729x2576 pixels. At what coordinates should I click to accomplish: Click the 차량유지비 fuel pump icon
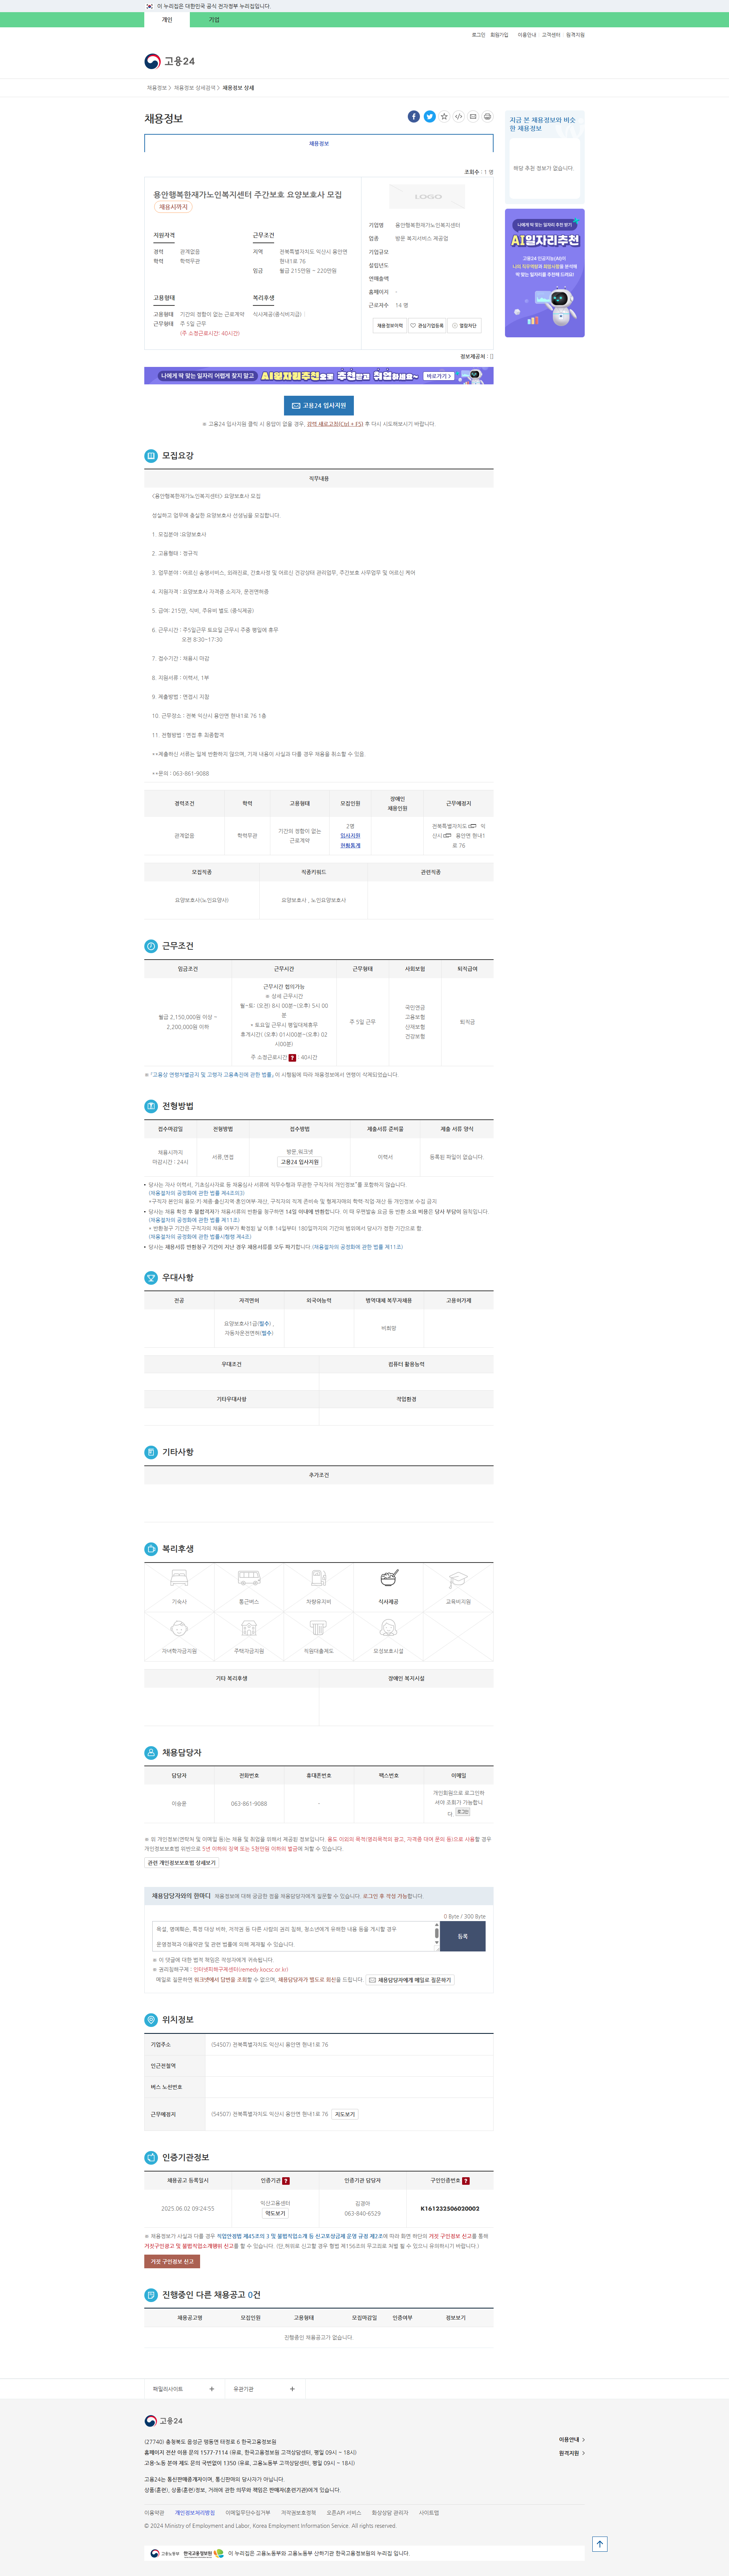tap(318, 1578)
